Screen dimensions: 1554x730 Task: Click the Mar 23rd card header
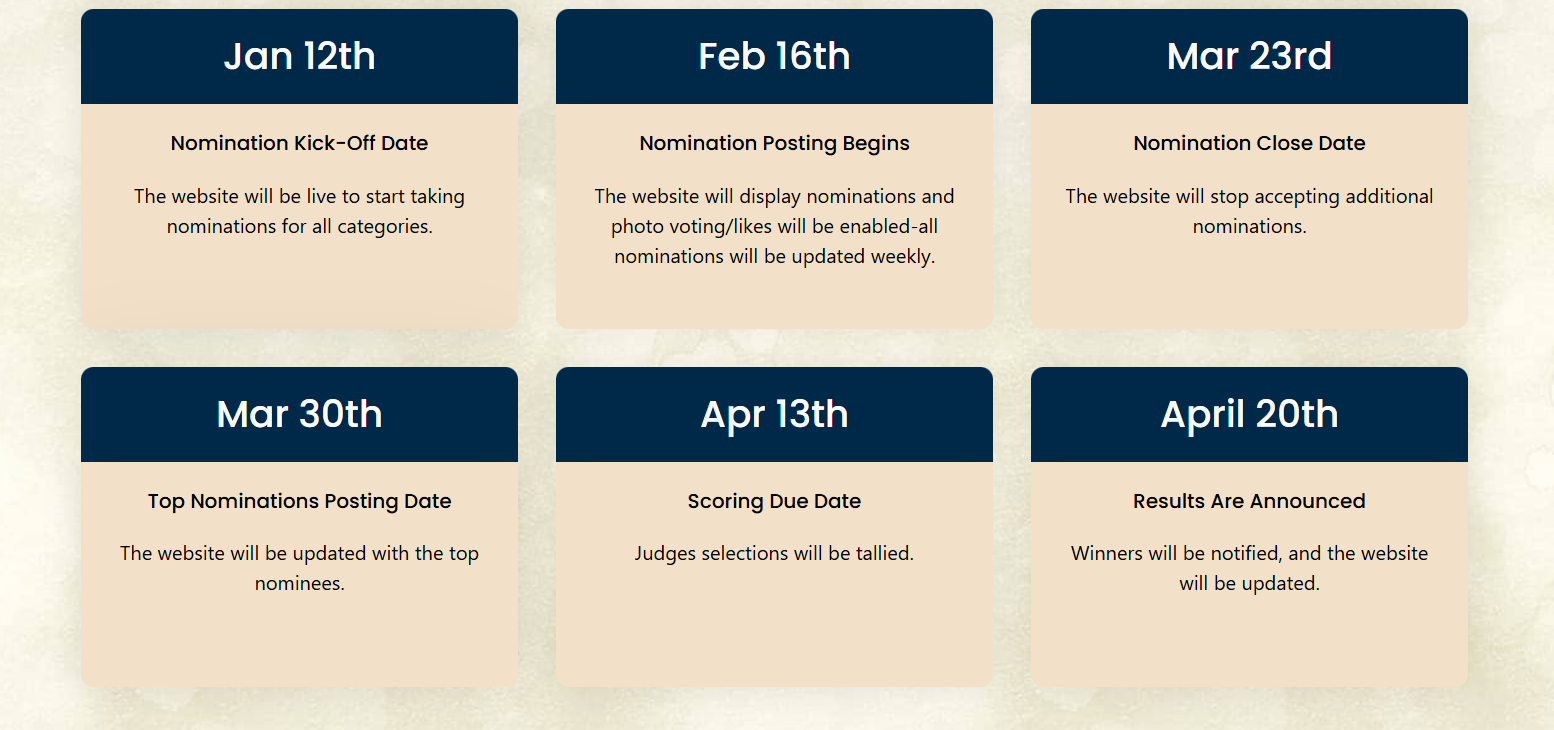tap(1249, 56)
